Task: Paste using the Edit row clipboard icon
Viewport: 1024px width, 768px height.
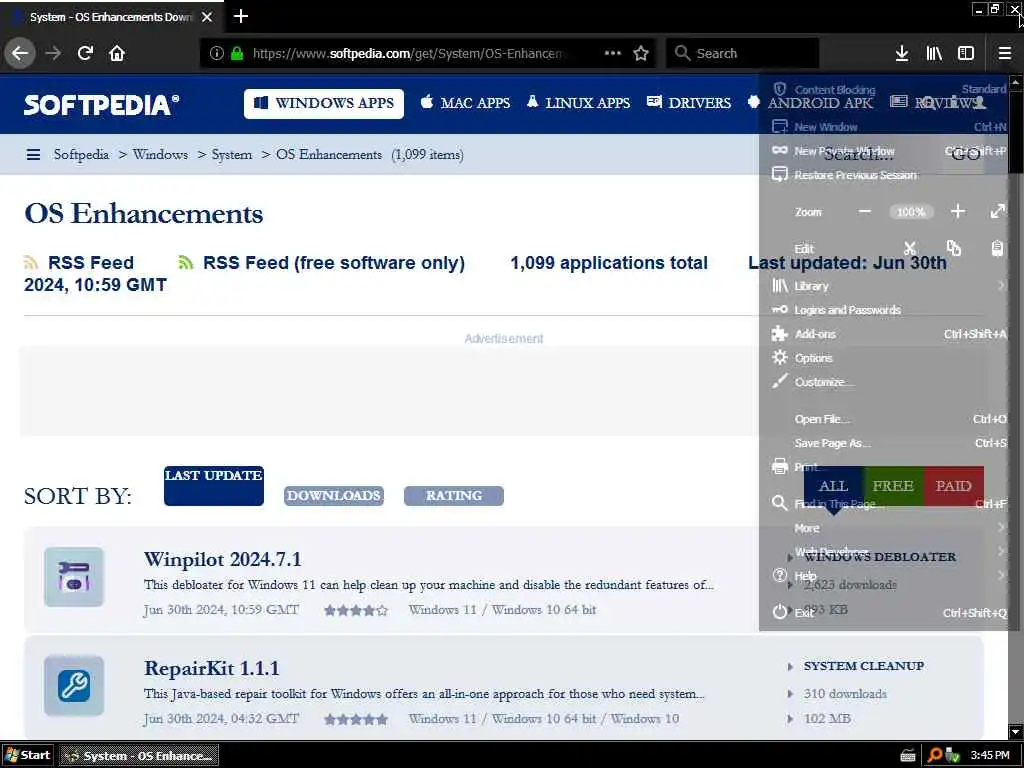Action: (x=997, y=248)
